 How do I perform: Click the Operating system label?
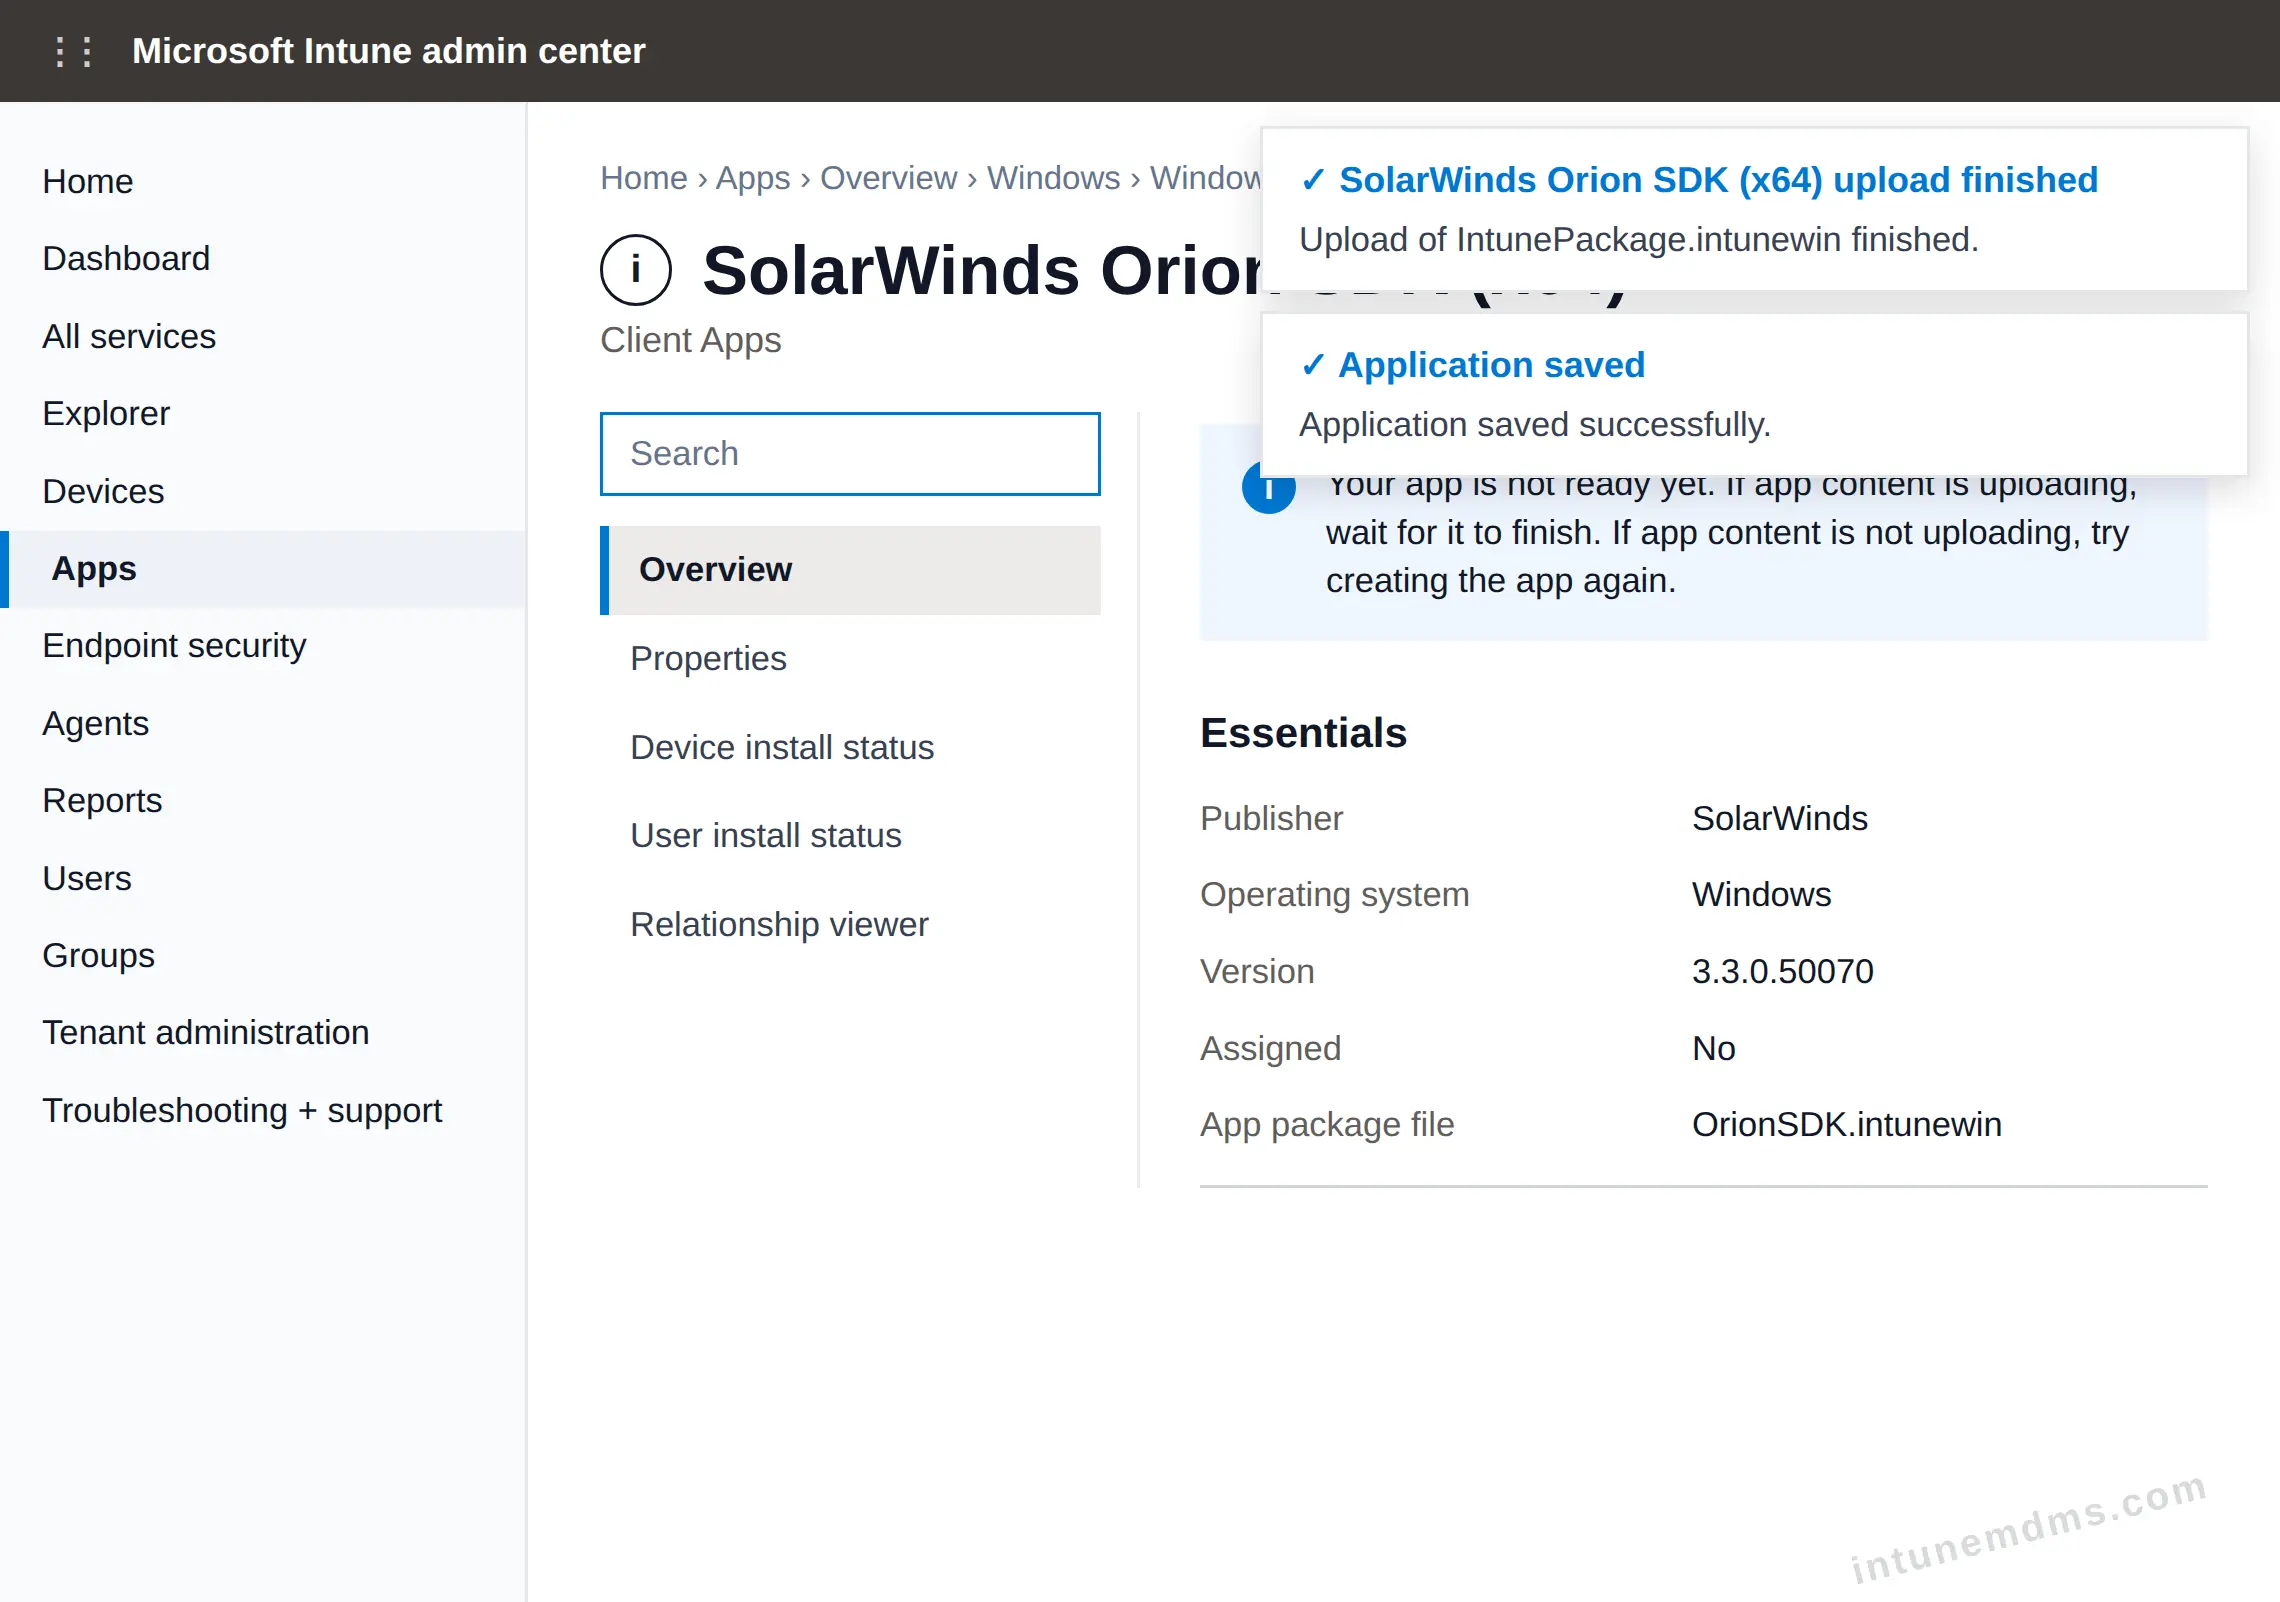pyautogui.click(x=1334, y=894)
